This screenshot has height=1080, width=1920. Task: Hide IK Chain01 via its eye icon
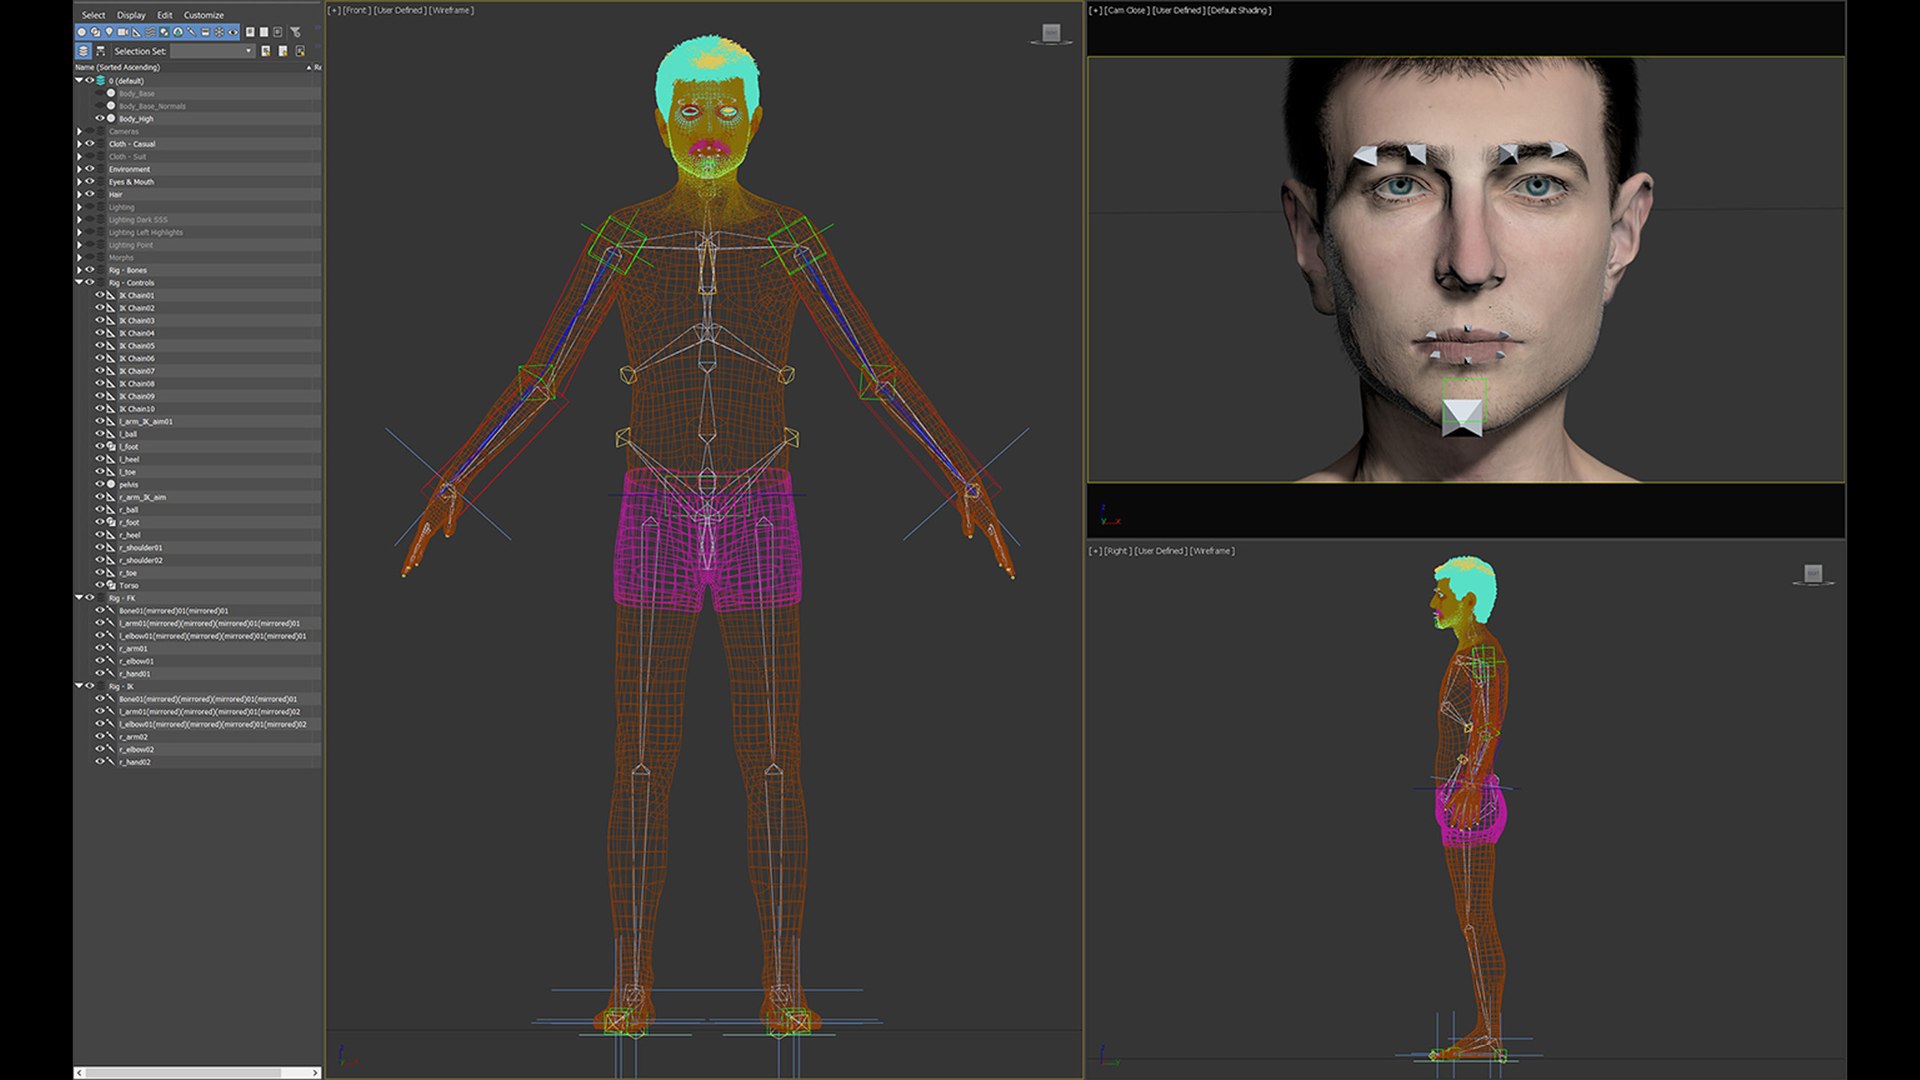tap(100, 295)
